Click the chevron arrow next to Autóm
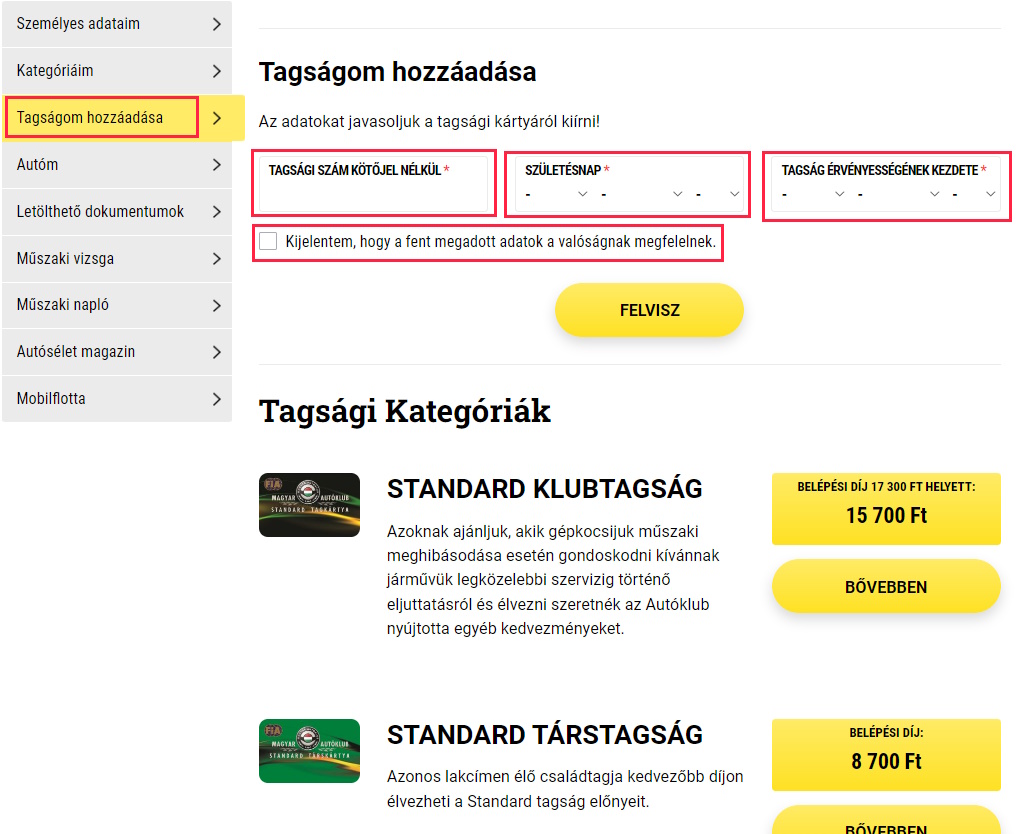Screen dimensions: 1018x834 (217, 165)
